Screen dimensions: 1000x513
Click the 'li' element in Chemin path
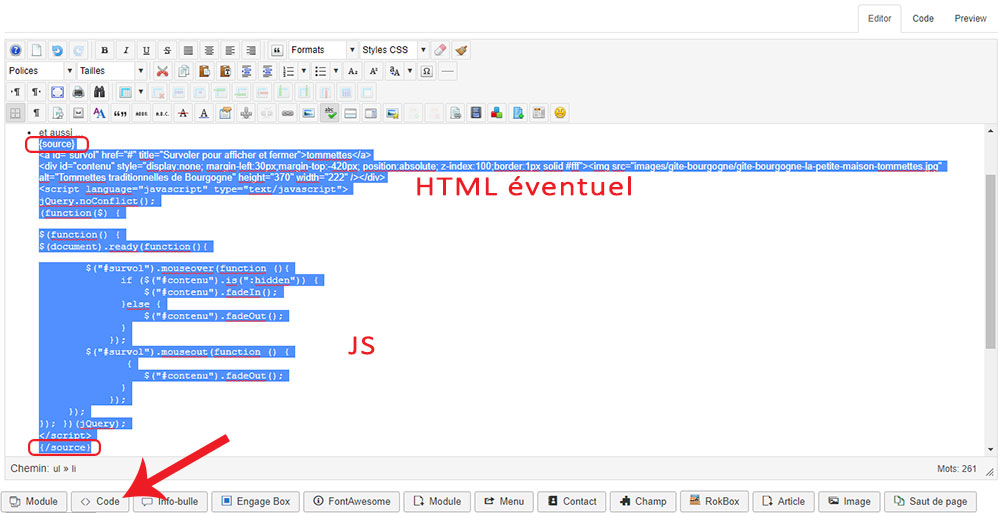(x=73, y=469)
